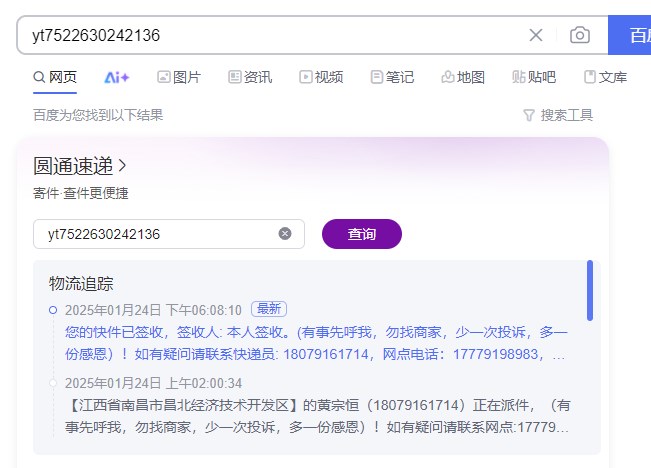Select the timestamp 2025年01月24日 下午06:08:10
The width and height of the screenshot is (651, 468).
153,310
